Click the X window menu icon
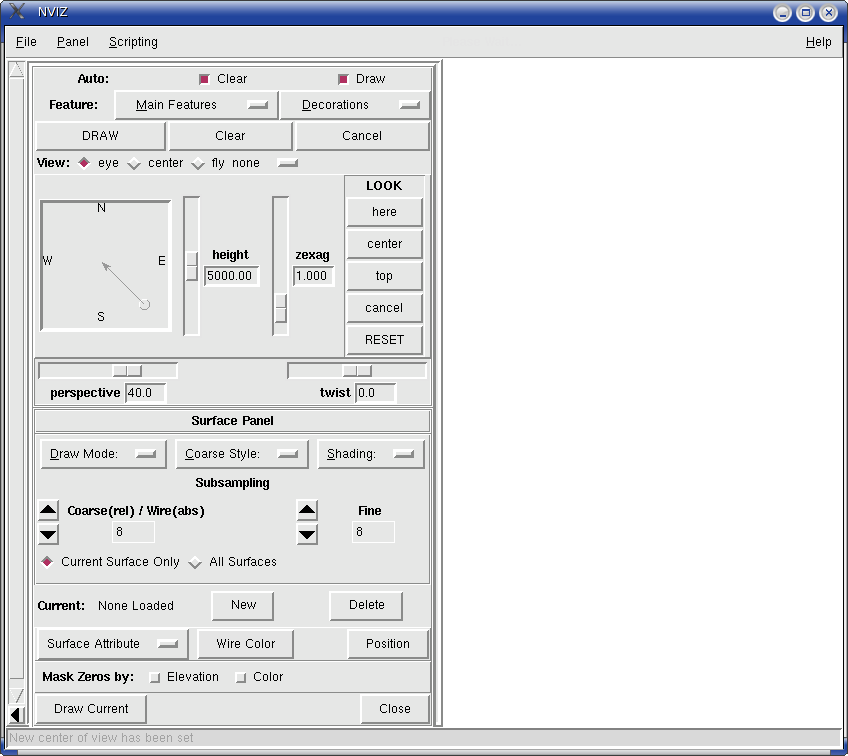848x756 pixels. pyautogui.click(x=17, y=11)
